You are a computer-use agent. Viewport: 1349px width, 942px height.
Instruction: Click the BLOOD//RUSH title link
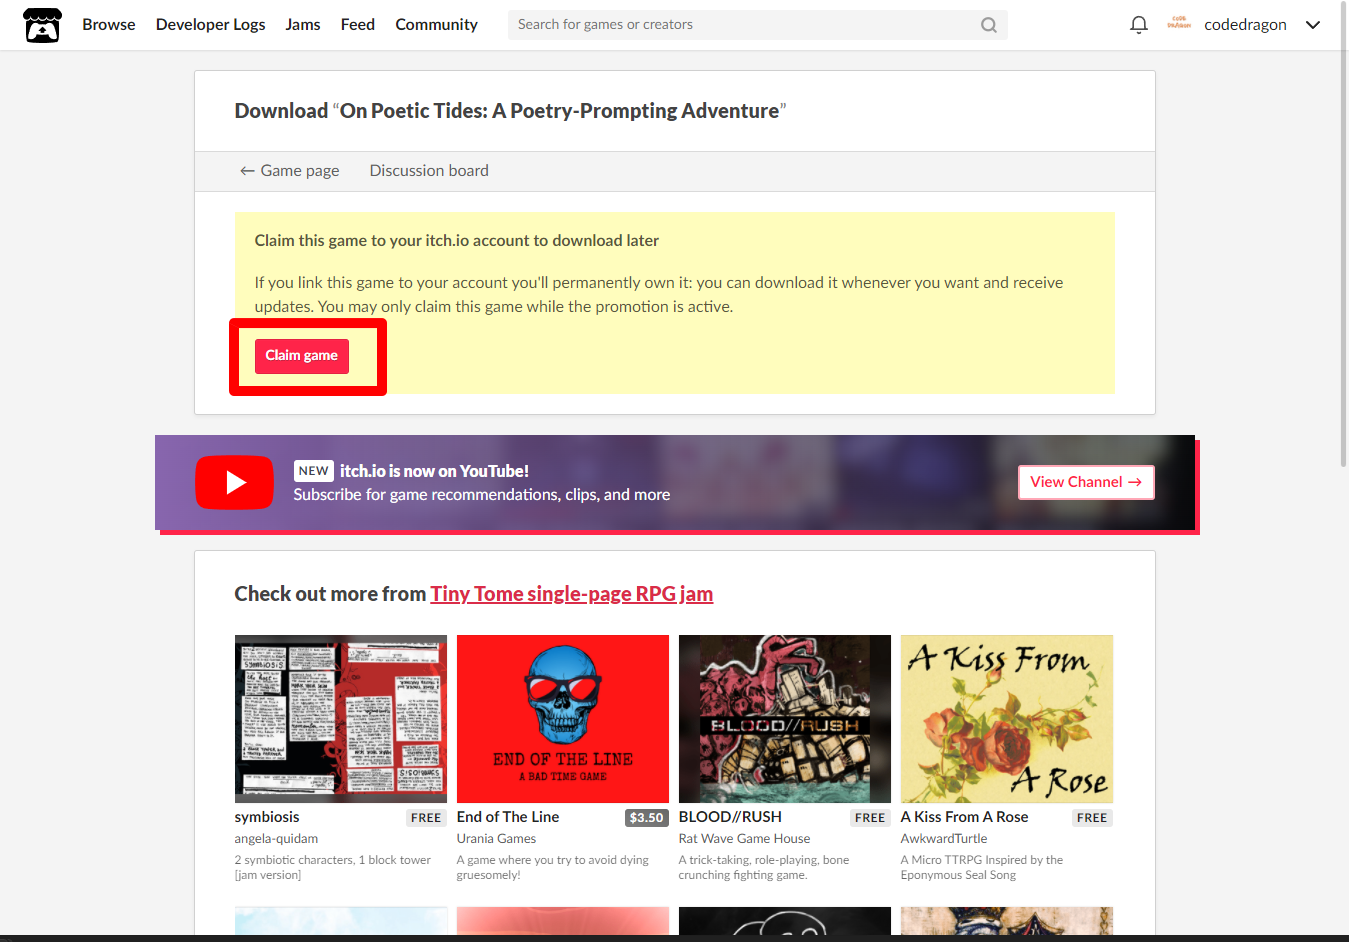click(730, 817)
